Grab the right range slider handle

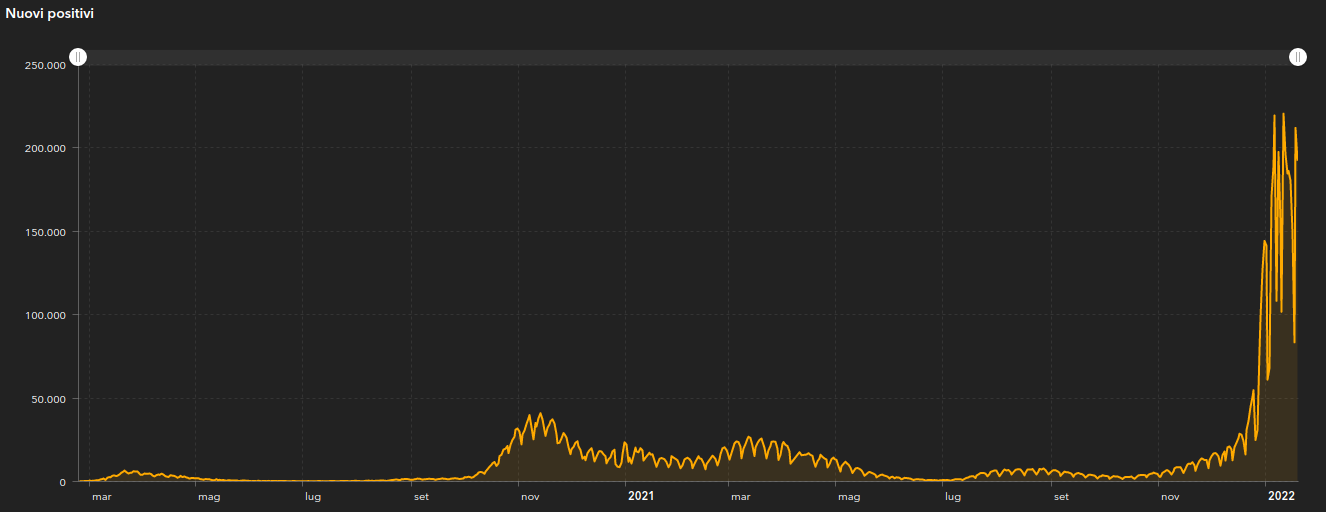click(x=1297, y=57)
